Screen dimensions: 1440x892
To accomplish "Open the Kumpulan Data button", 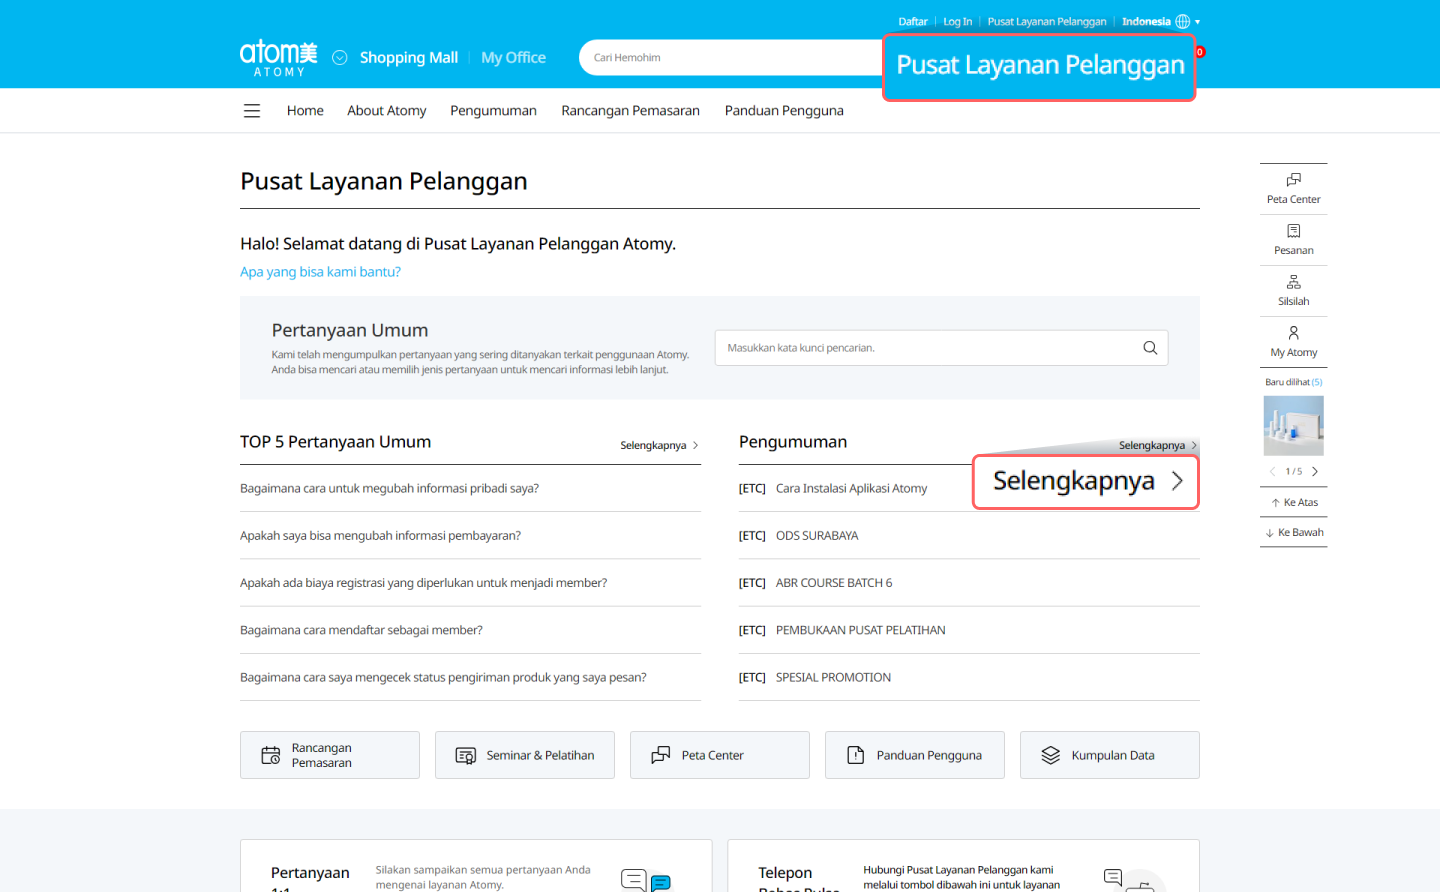I will coord(1109,756).
